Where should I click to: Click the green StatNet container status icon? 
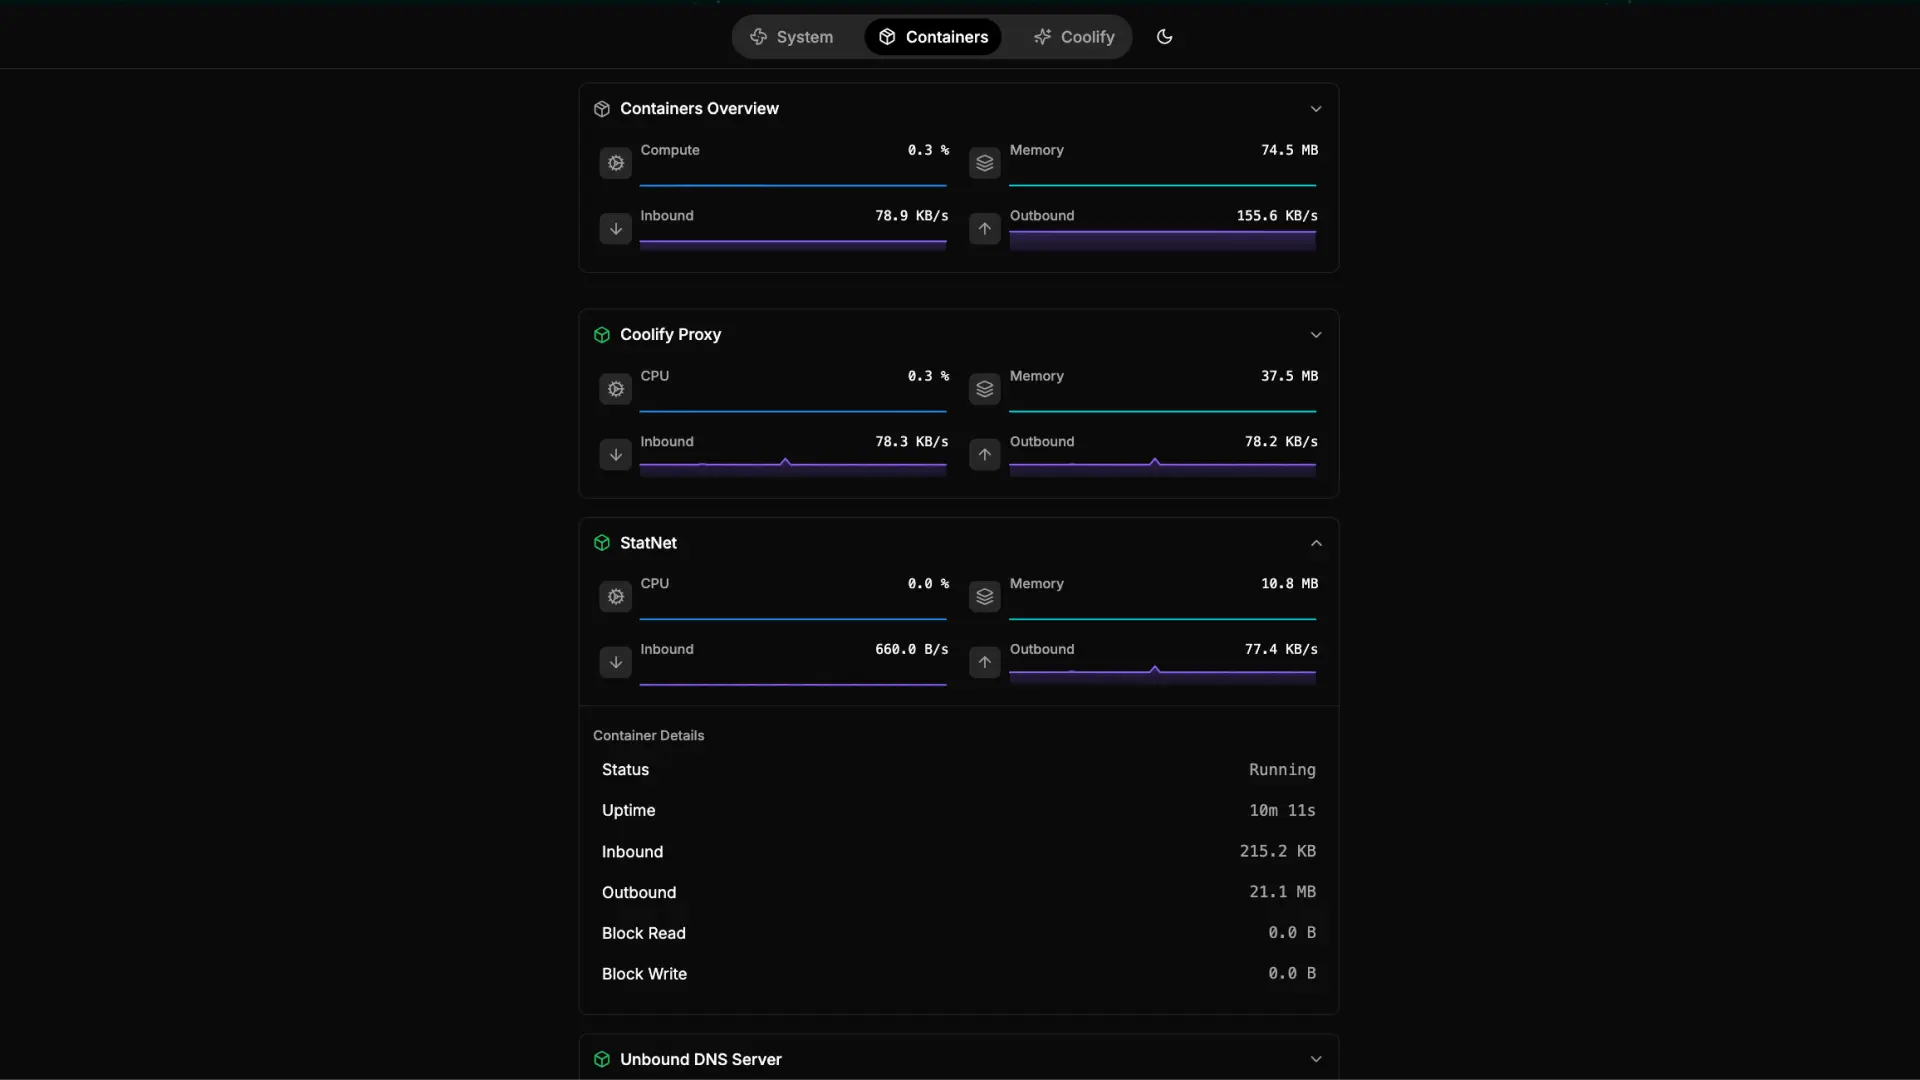[601, 543]
